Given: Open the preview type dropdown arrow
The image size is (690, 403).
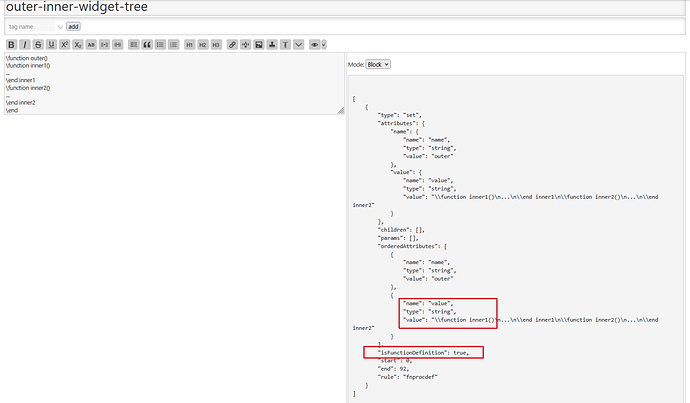Looking at the screenshot, I should (x=323, y=45).
